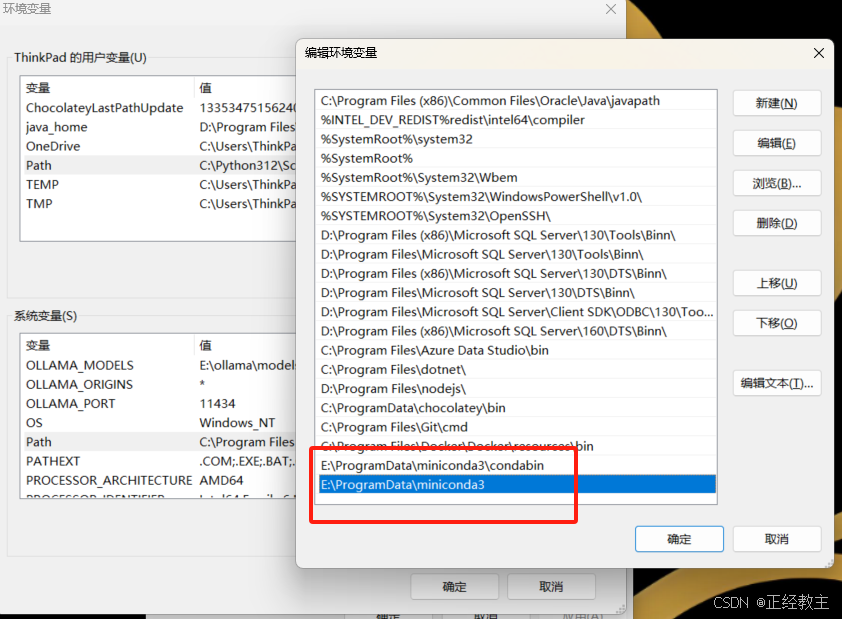Screen dimensions: 842x619
Task: Select the C:\Program Files\Git\cmd entry
Action: (517, 427)
